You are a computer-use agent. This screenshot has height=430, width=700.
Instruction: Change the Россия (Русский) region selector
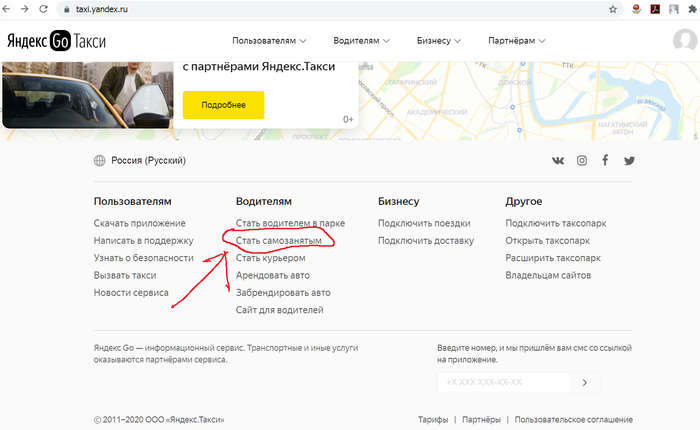click(139, 161)
